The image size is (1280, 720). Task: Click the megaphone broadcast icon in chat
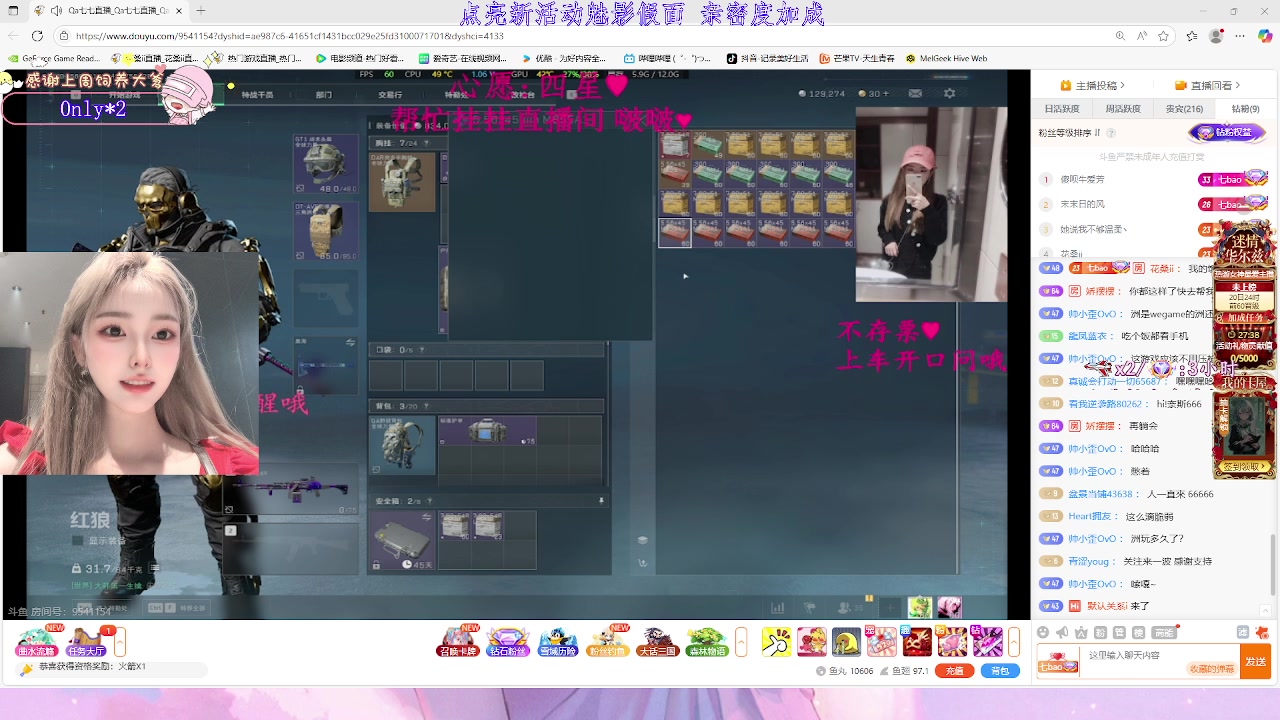1062,632
